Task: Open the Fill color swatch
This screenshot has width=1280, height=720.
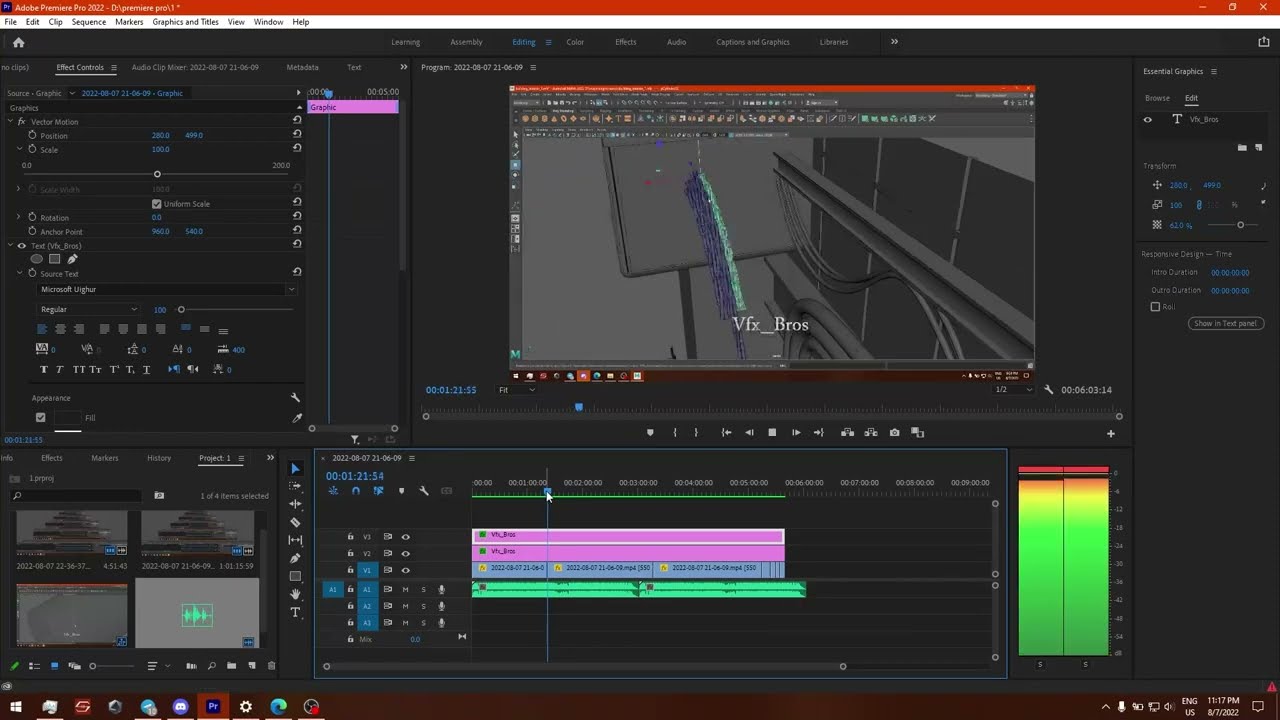Action: pos(67,418)
